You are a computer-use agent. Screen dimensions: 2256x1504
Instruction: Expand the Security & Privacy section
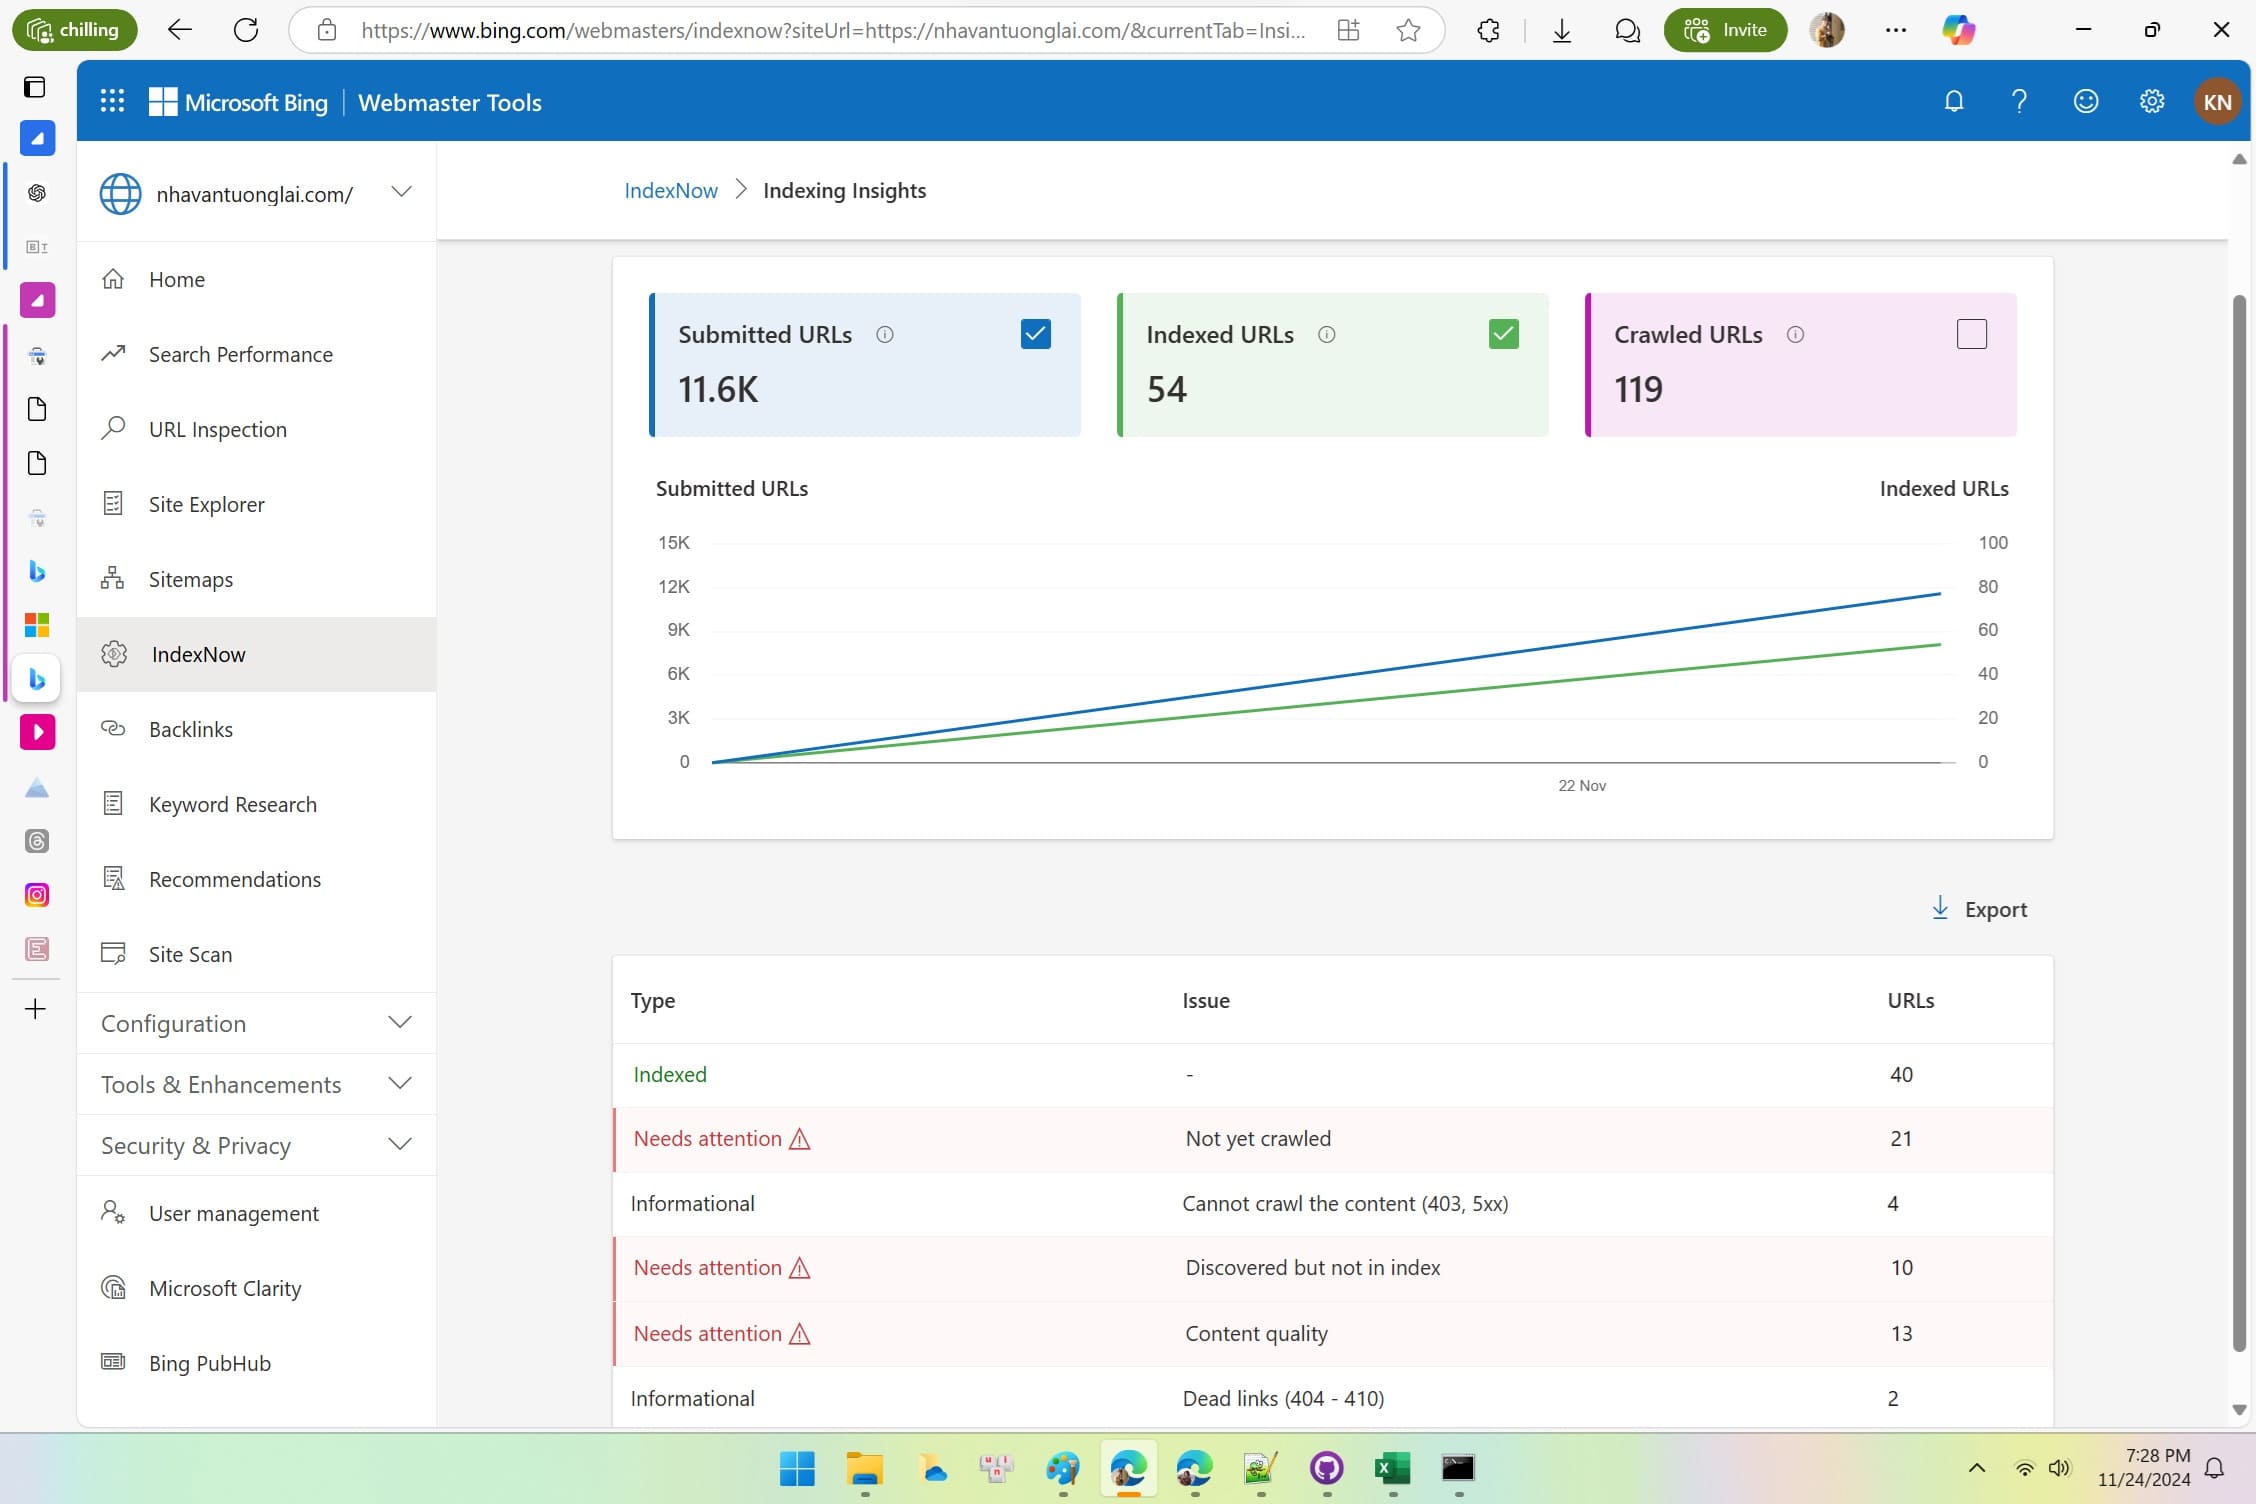point(256,1145)
